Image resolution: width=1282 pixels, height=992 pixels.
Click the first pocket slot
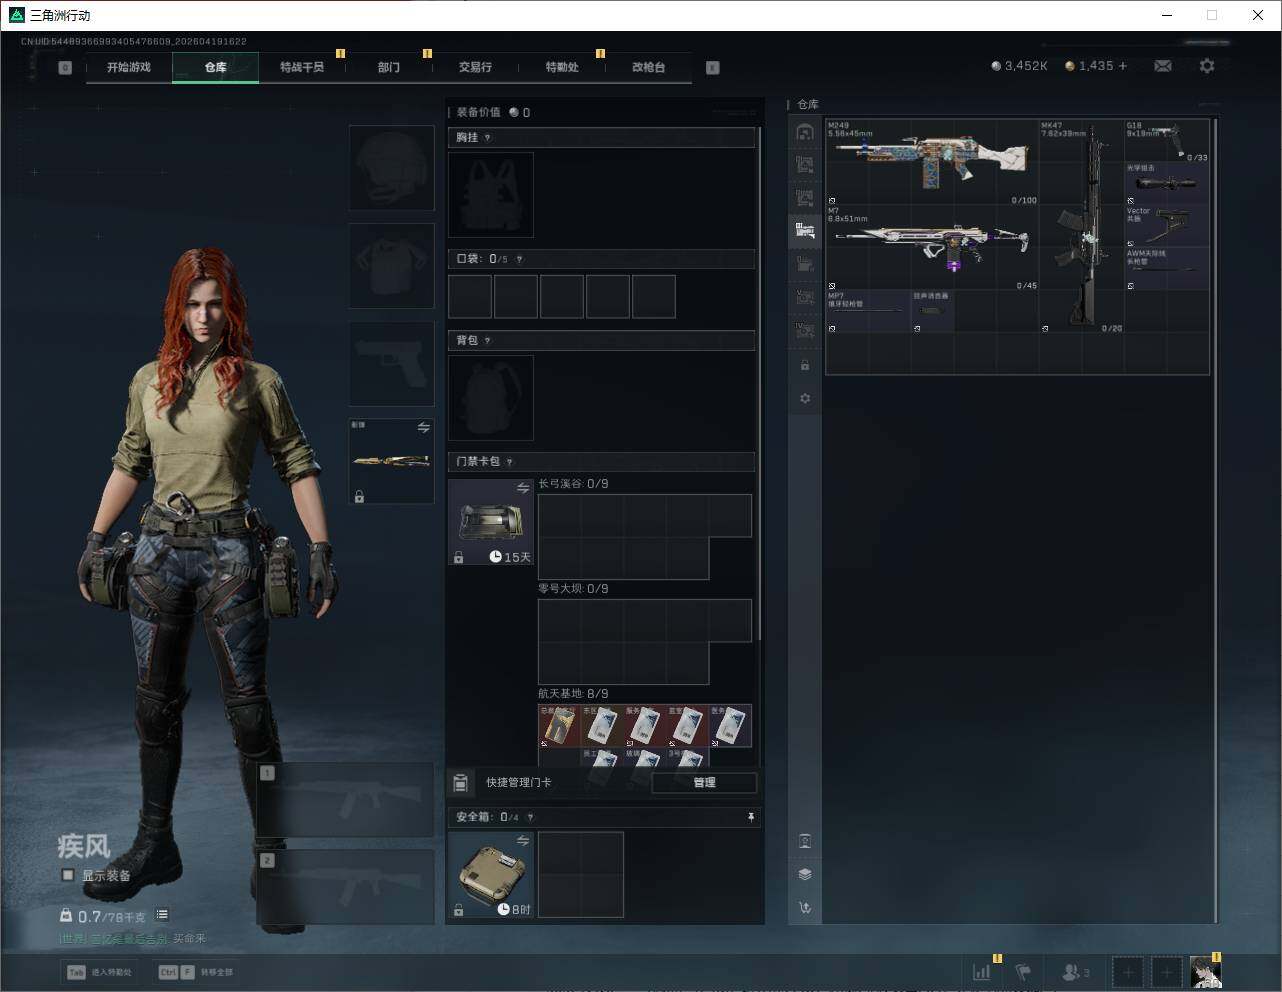point(470,297)
